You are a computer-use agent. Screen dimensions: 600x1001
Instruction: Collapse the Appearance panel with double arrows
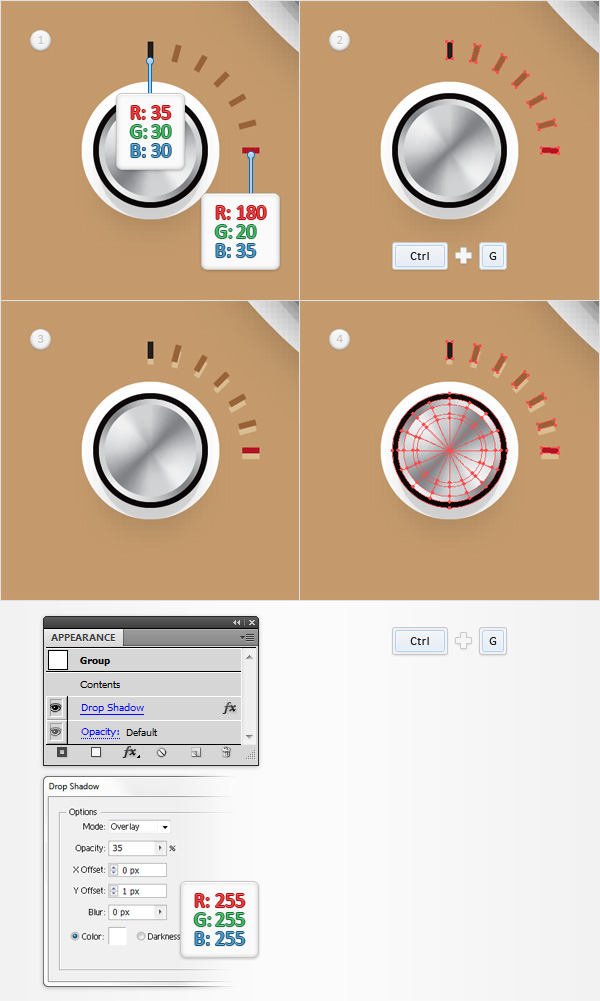click(x=237, y=622)
